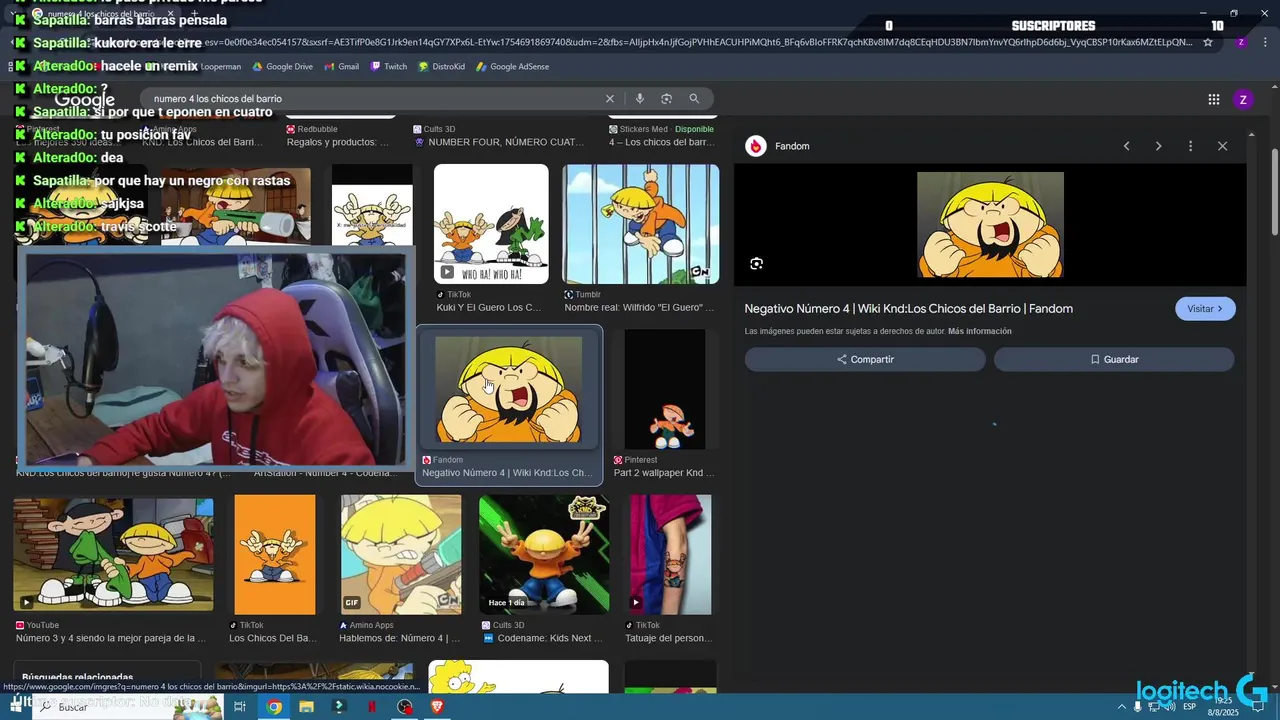Start voice search with the microphone icon
The height and width of the screenshot is (720, 1280).
639,99
